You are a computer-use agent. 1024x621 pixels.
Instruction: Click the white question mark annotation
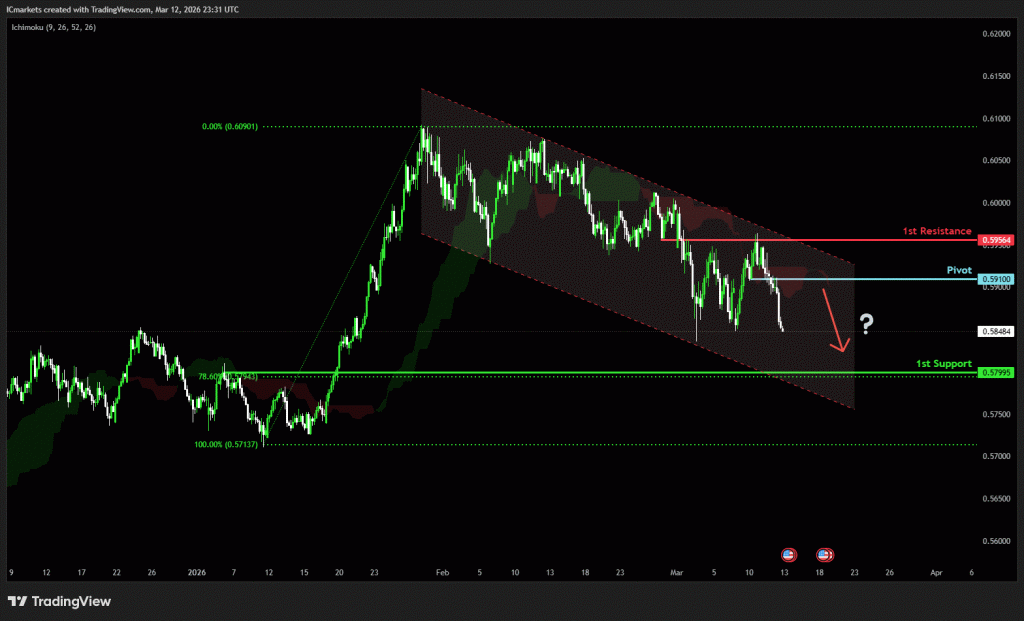[867, 323]
